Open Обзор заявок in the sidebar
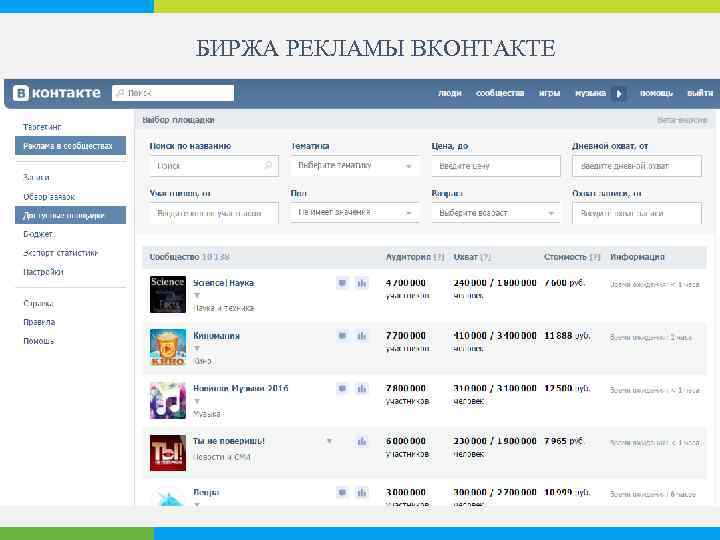The width and height of the screenshot is (720, 540). pyautogui.click(x=49, y=197)
